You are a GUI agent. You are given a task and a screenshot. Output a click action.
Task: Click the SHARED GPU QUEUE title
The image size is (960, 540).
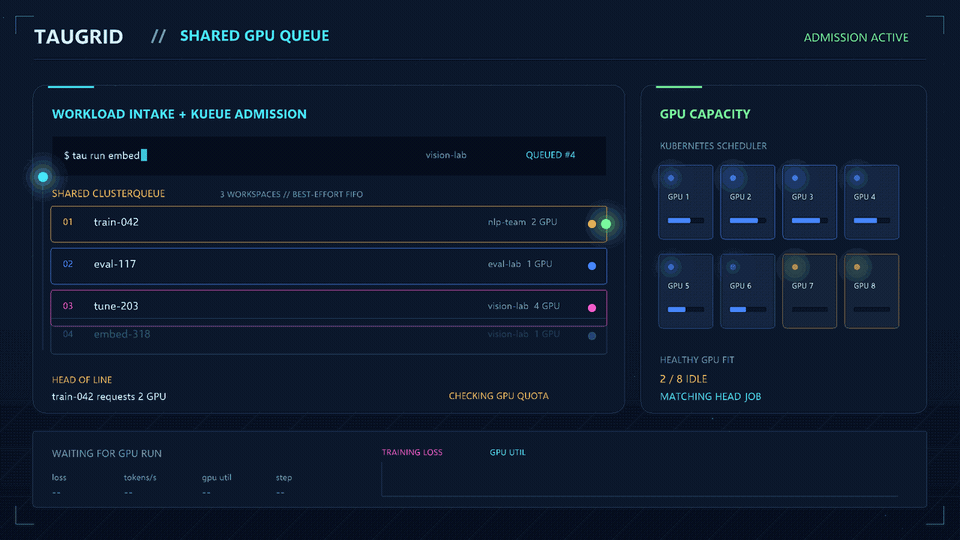(x=254, y=36)
